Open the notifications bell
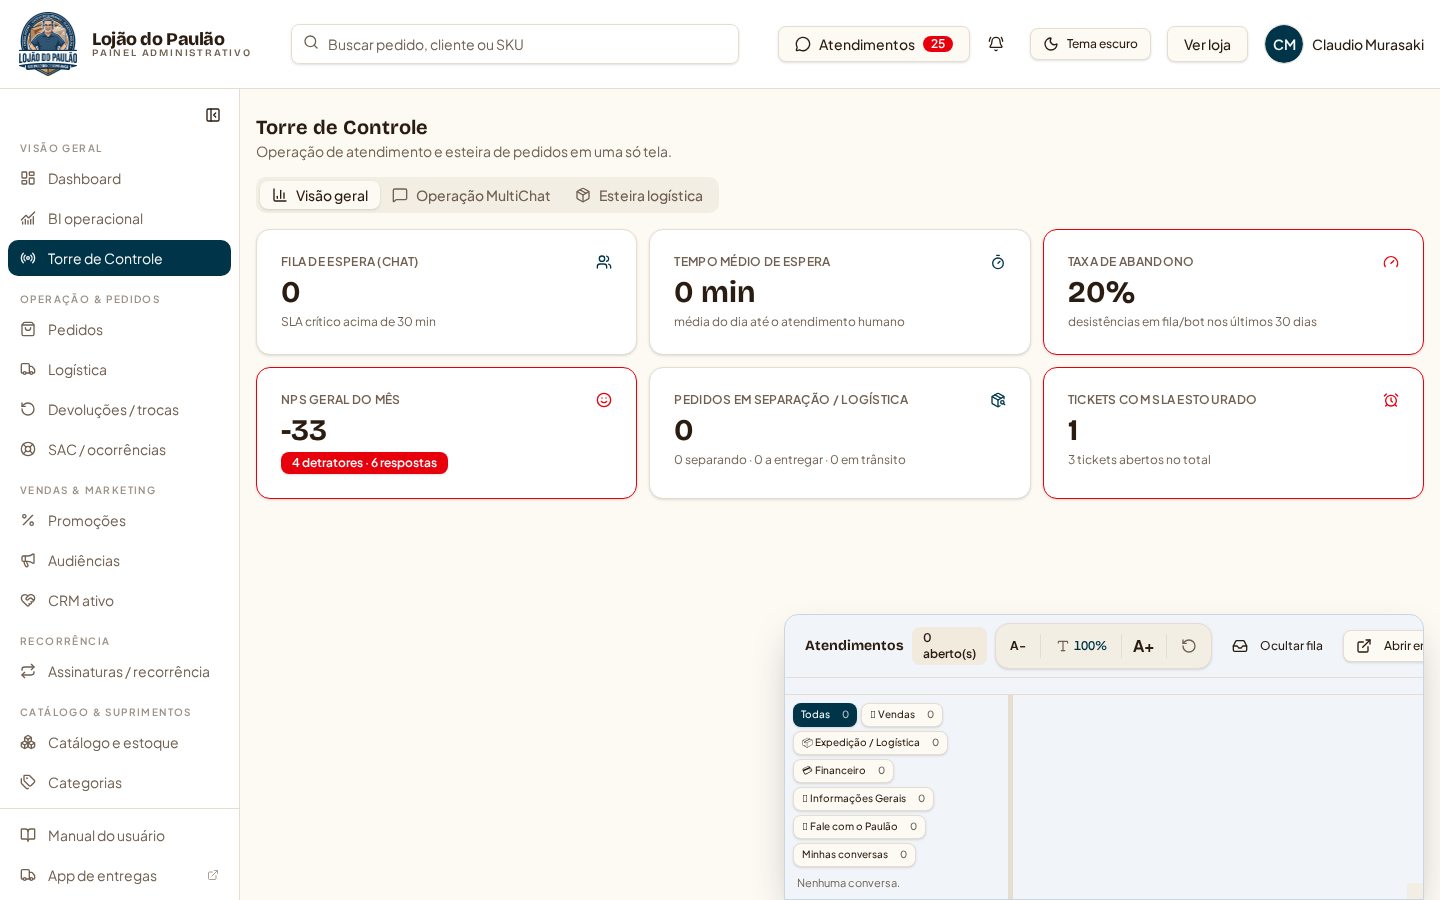Image resolution: width=1440 pixels, height=900 pixels. click(x=996, y=44)
